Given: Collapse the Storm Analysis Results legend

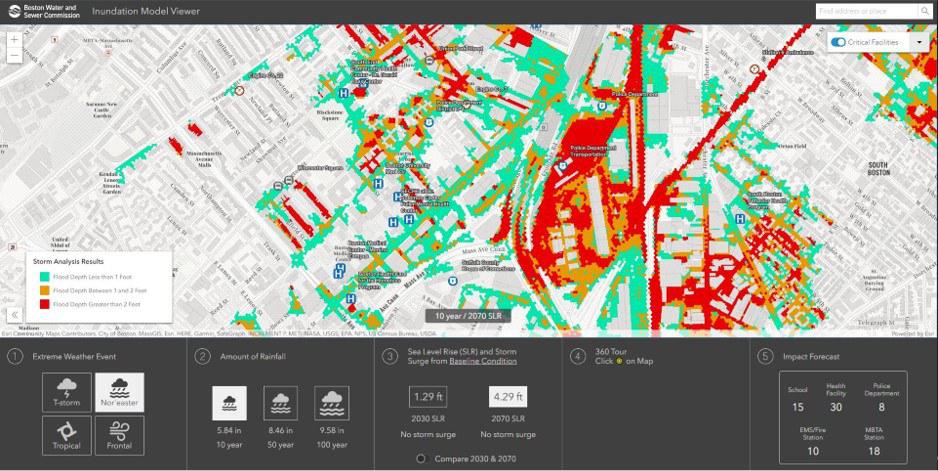Looking at the screenshot, I should tap(15, 314).
